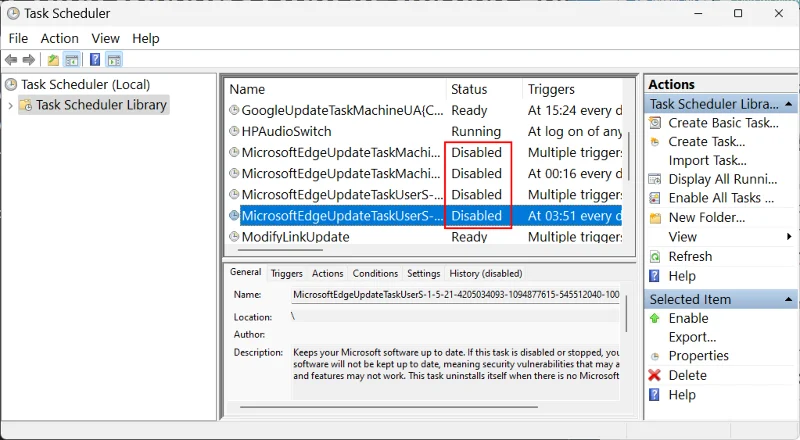Click the Help icon under Selected Item

click(x=654, y=395)
